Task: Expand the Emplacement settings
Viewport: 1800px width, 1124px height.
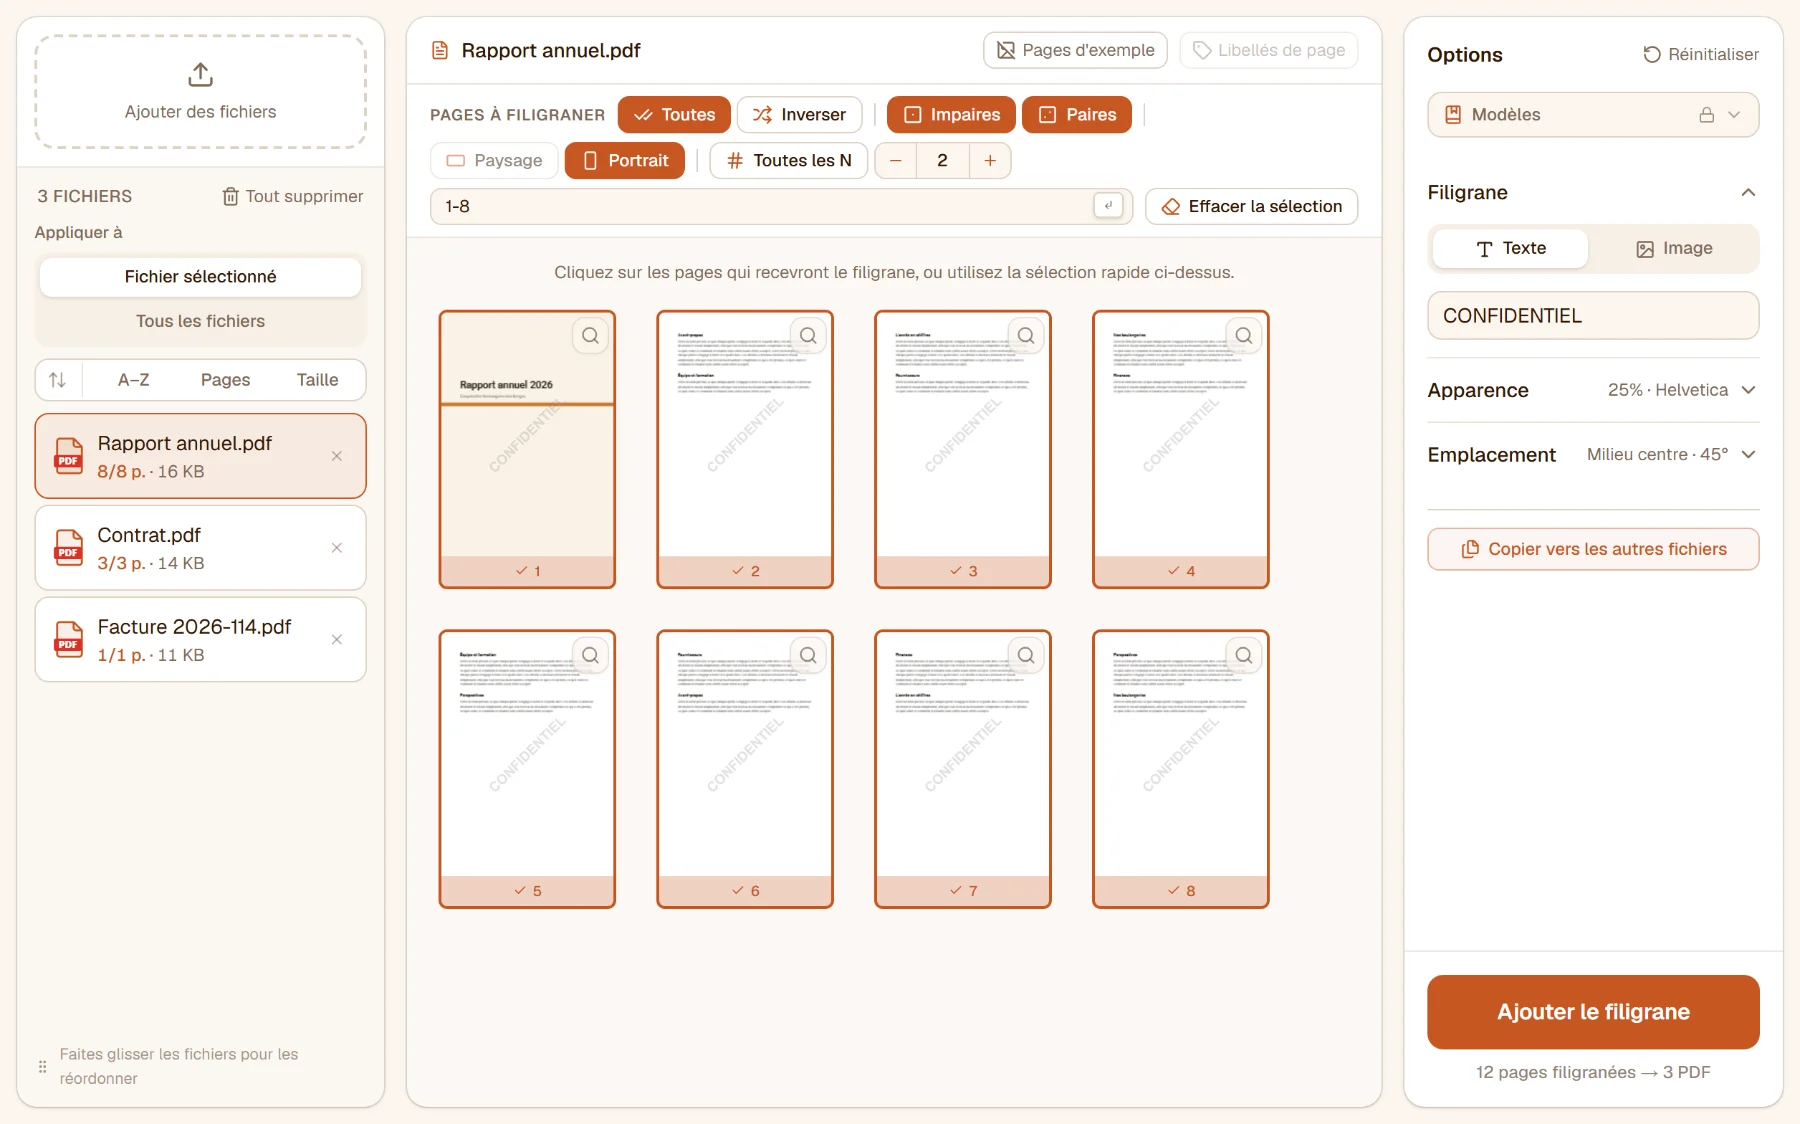Action: tap(1593, 455)
